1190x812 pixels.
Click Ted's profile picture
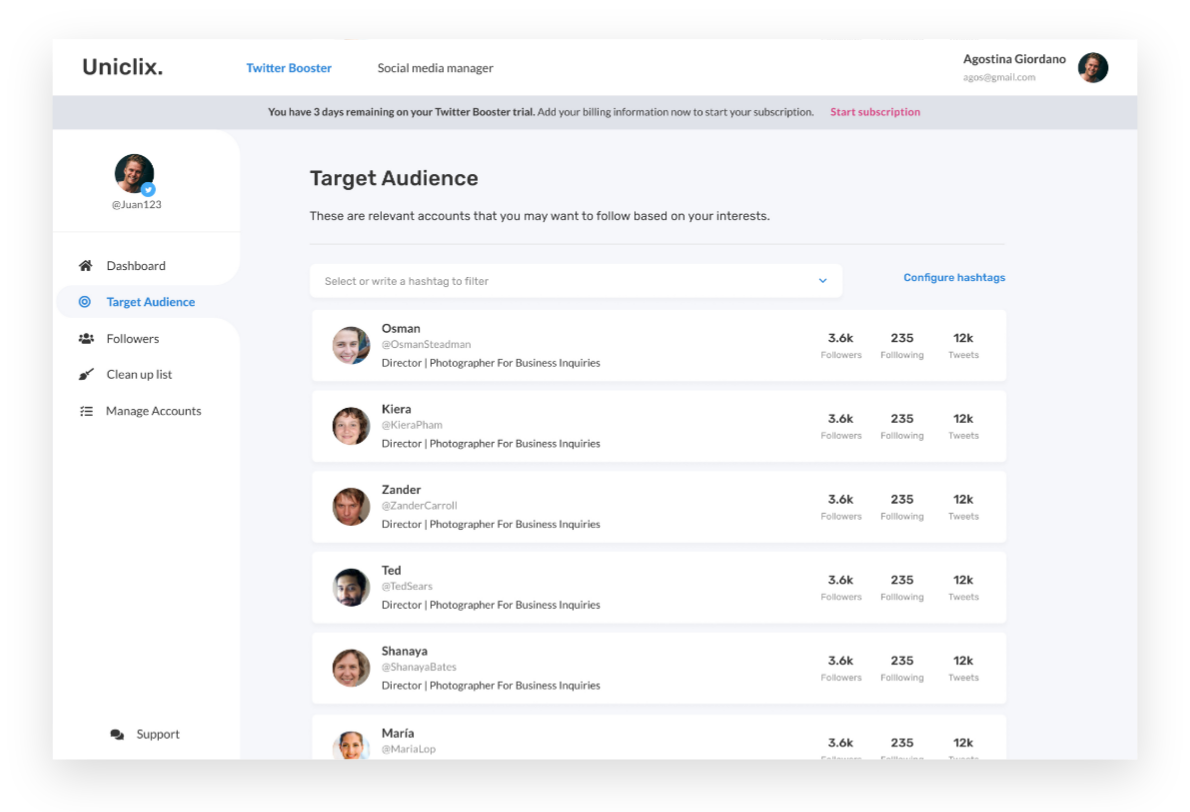(x=351, y=587)
